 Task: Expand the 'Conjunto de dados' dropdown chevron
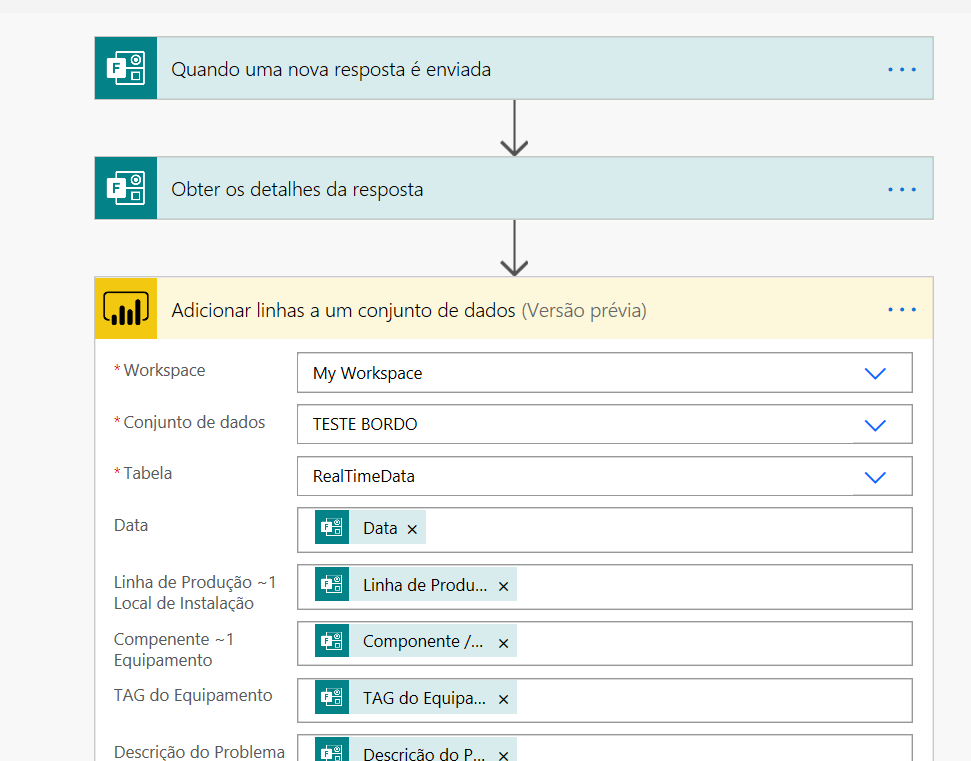pyautogui.click(x=875, y=425)
